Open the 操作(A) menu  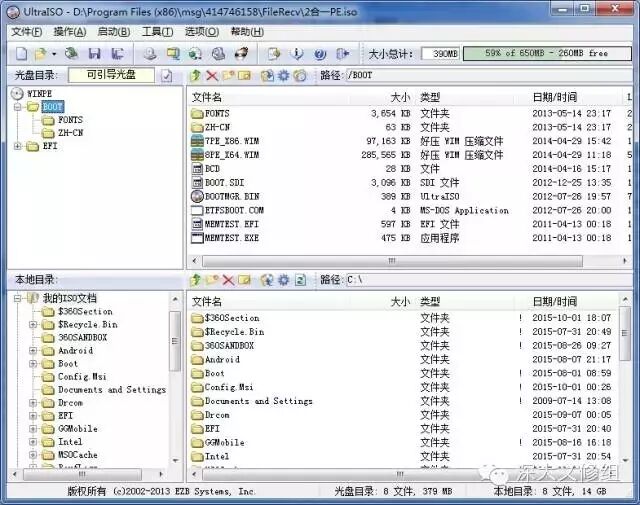point(70,31)
